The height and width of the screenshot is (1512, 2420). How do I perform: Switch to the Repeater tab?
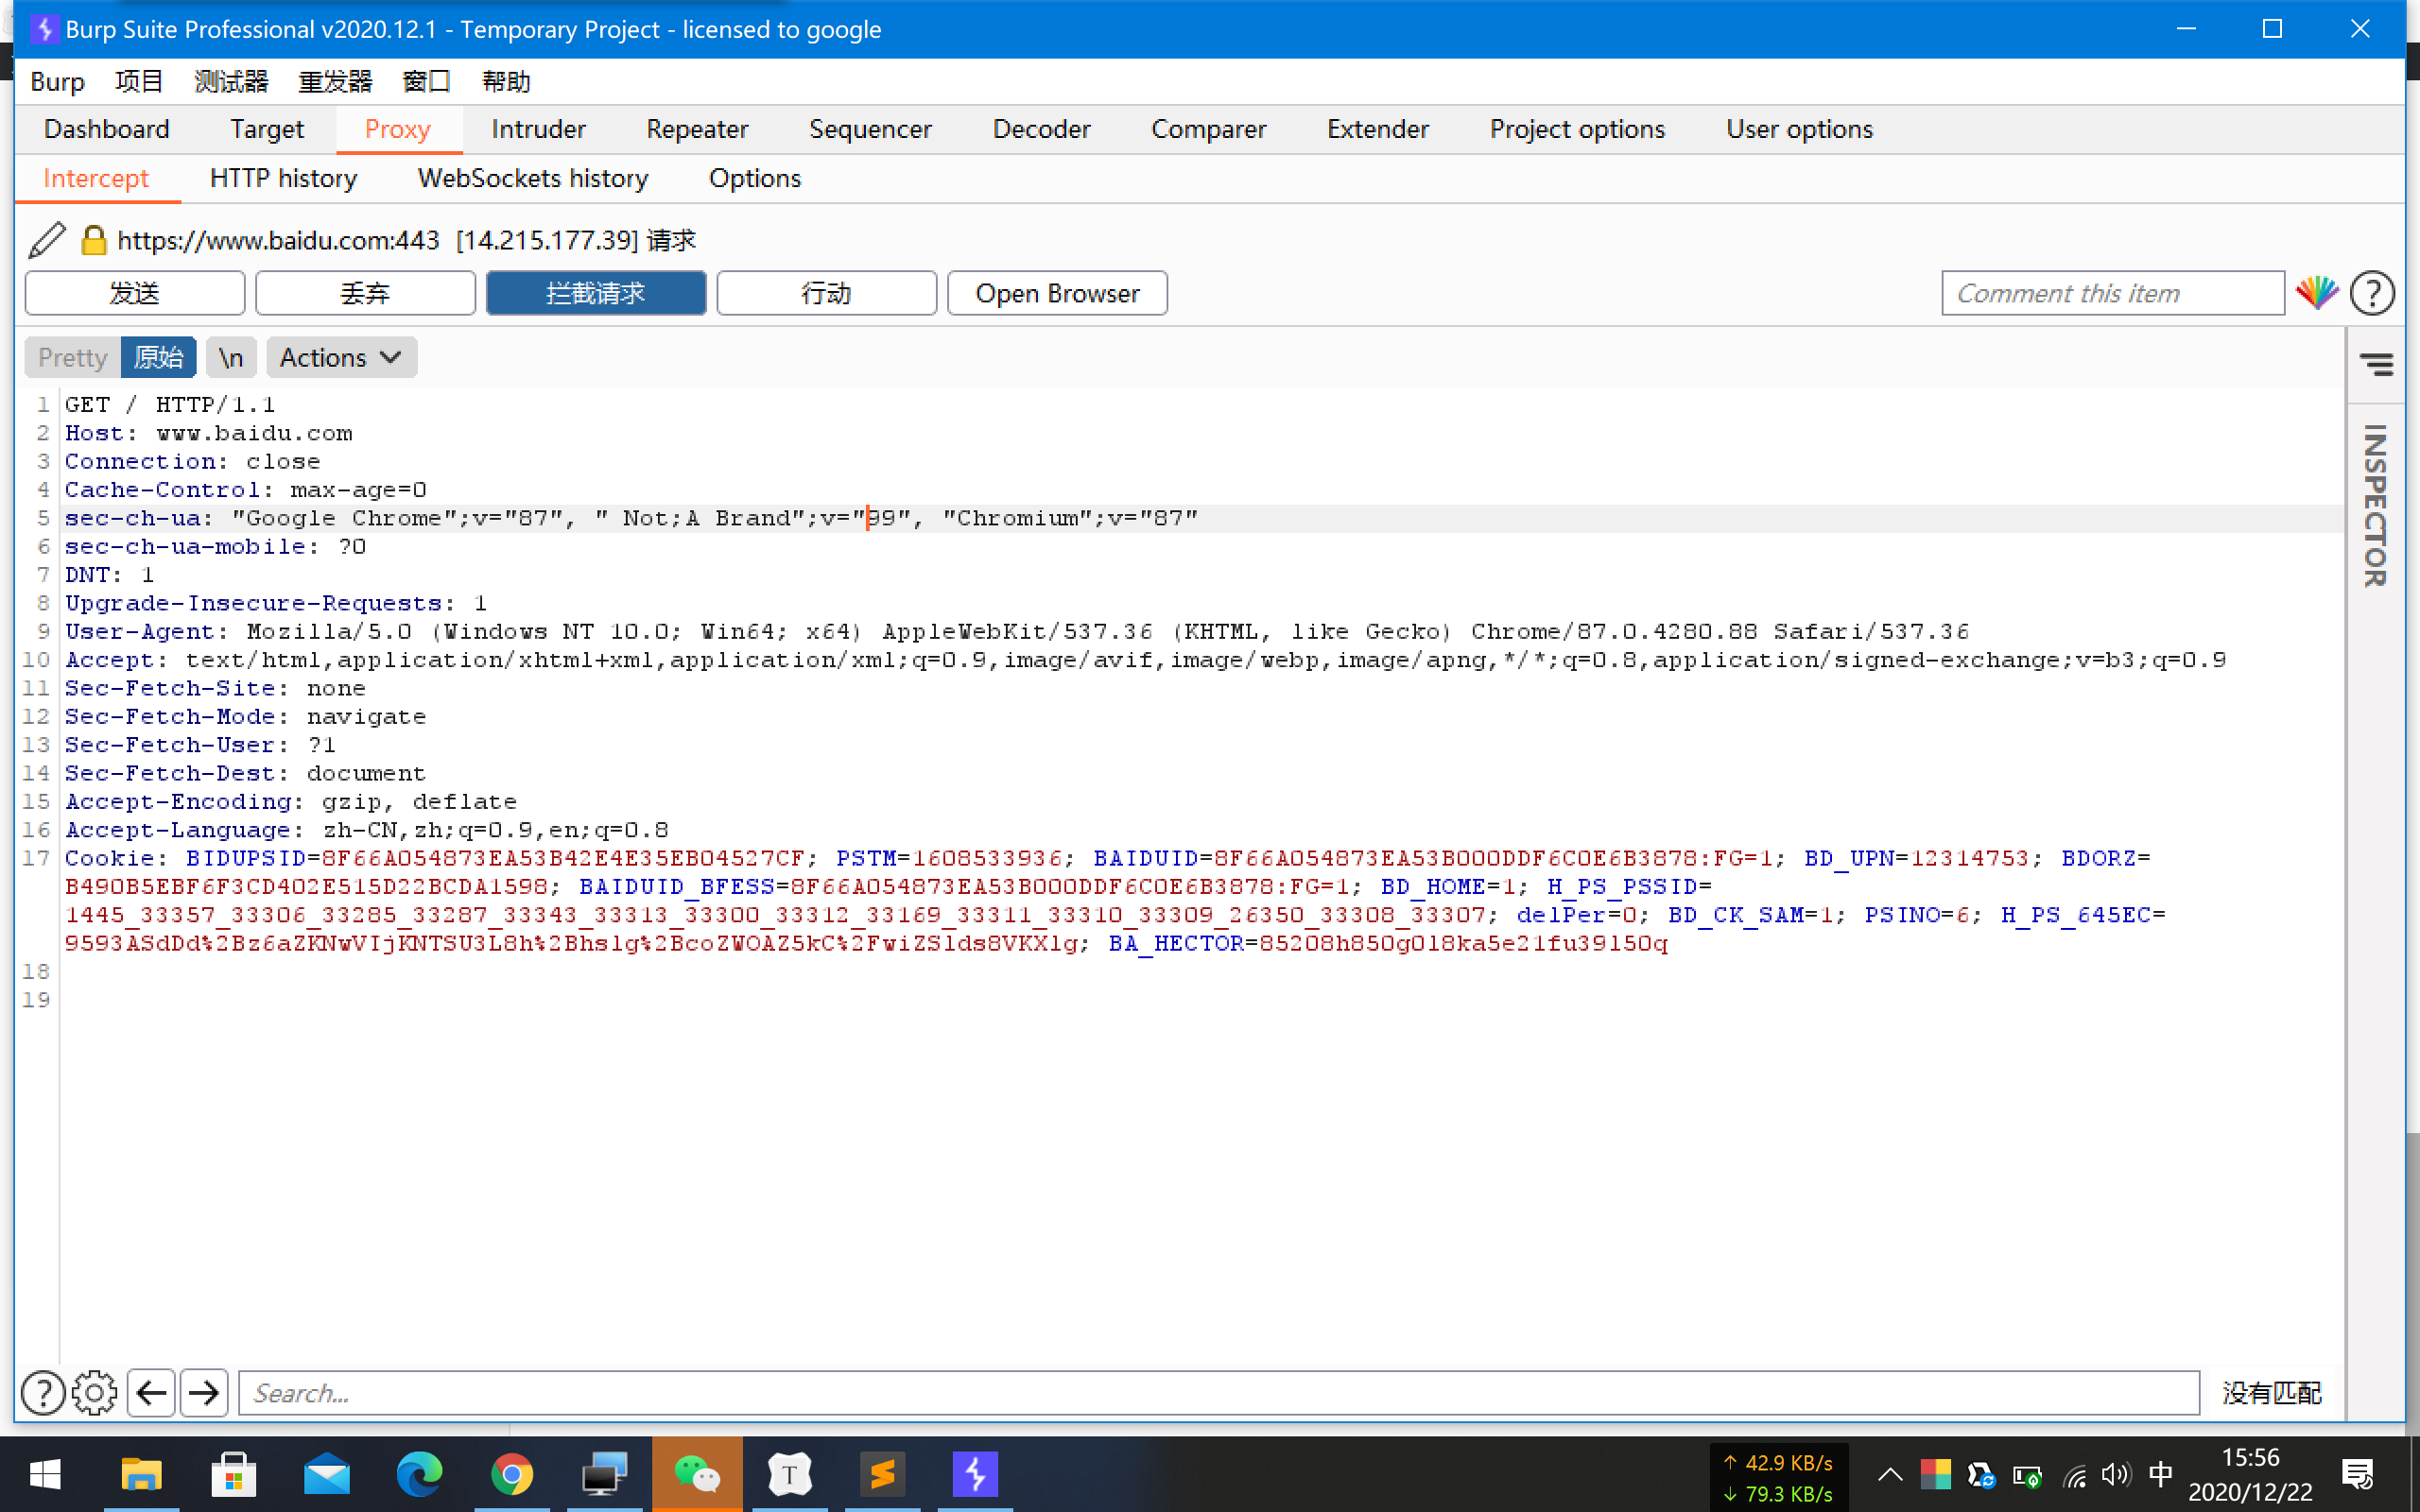click(697, 129)
